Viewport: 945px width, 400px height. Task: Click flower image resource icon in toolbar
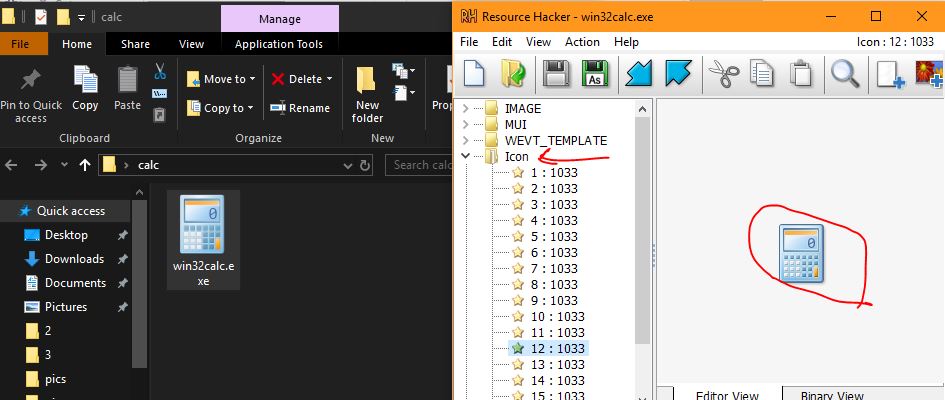coord(930,74)
